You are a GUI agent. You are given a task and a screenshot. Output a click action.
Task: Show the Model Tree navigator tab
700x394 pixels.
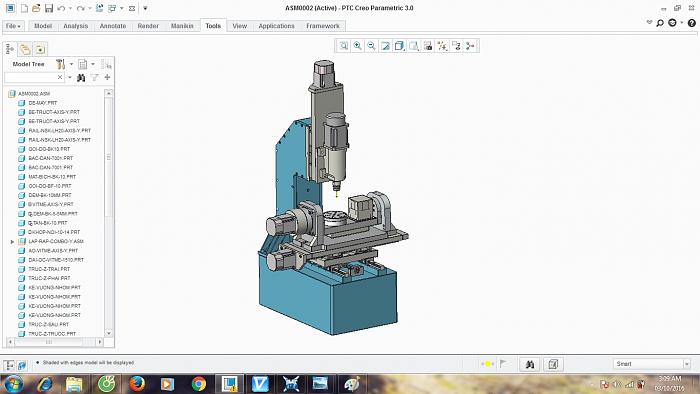[10, 49]
